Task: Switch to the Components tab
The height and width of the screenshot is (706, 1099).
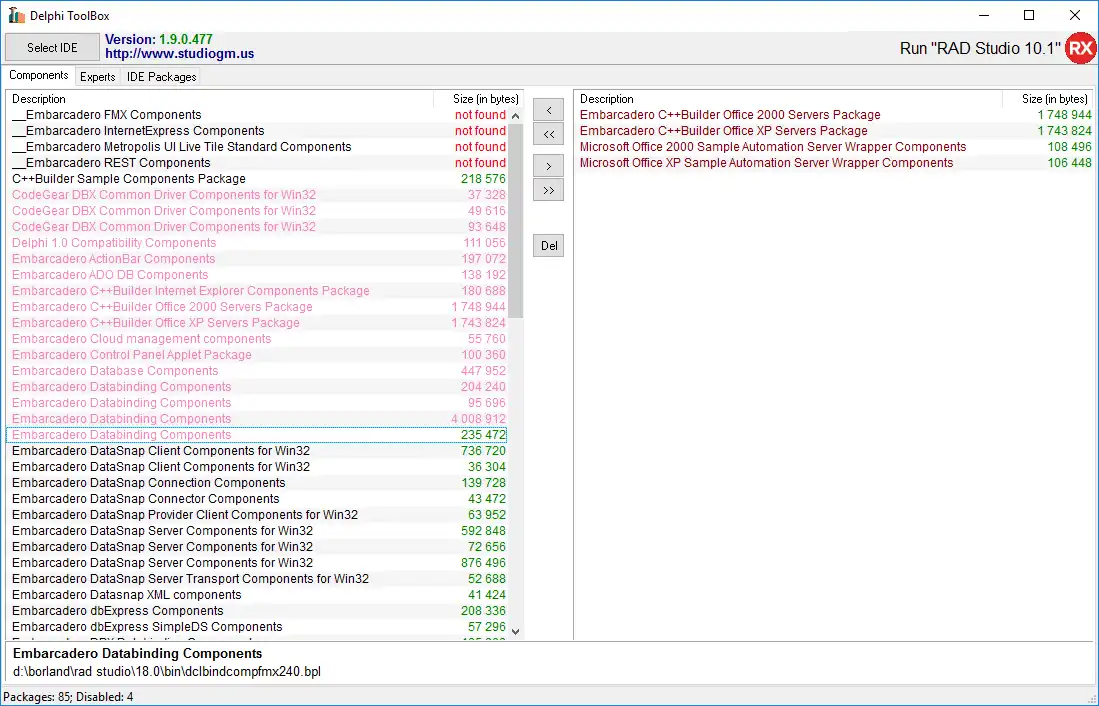Action: 39,75
